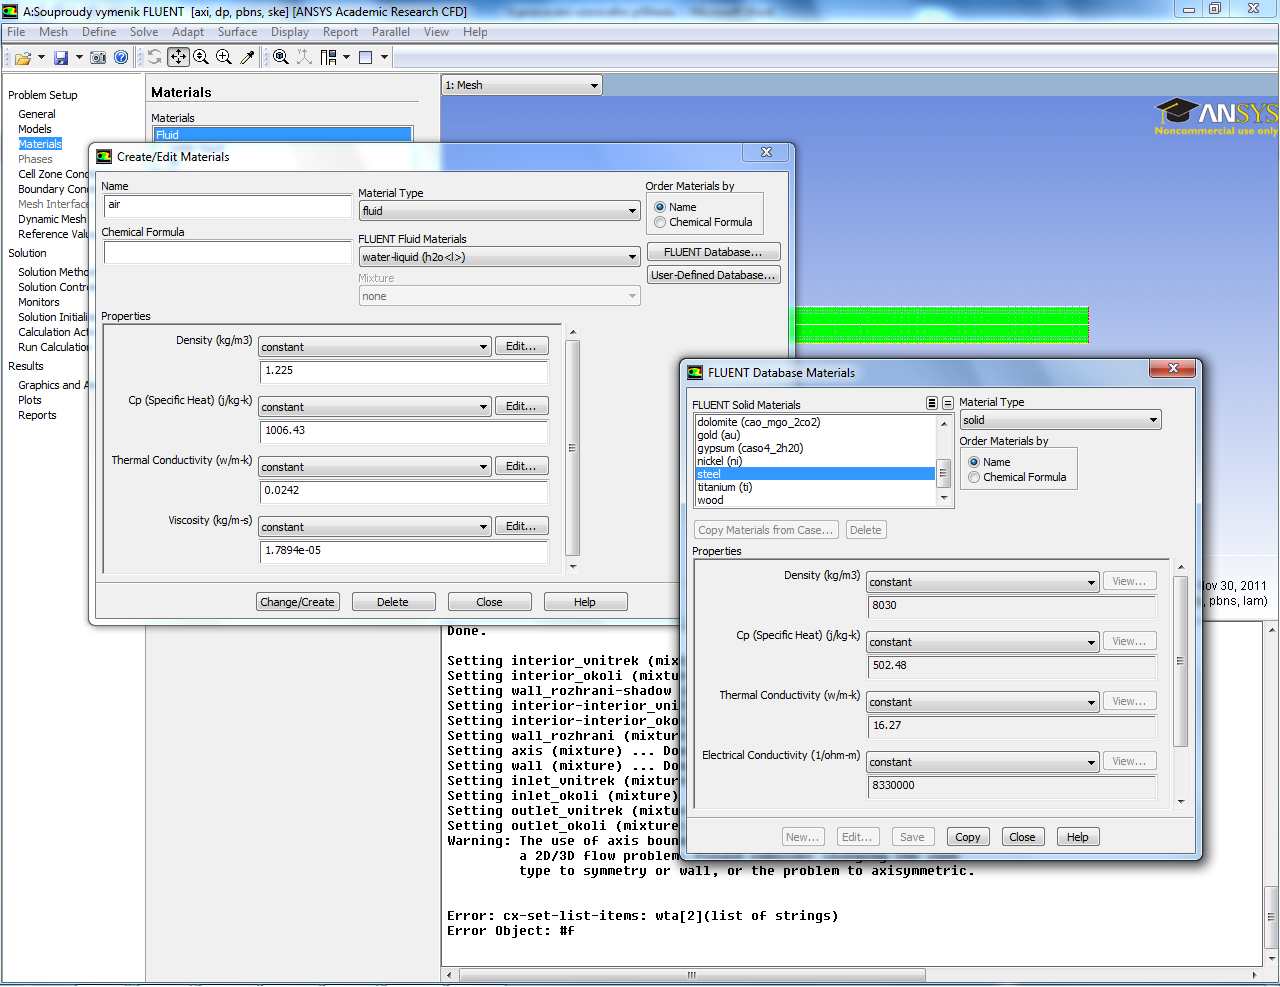Select Chemical Formula radio in Database Materials

974,477
